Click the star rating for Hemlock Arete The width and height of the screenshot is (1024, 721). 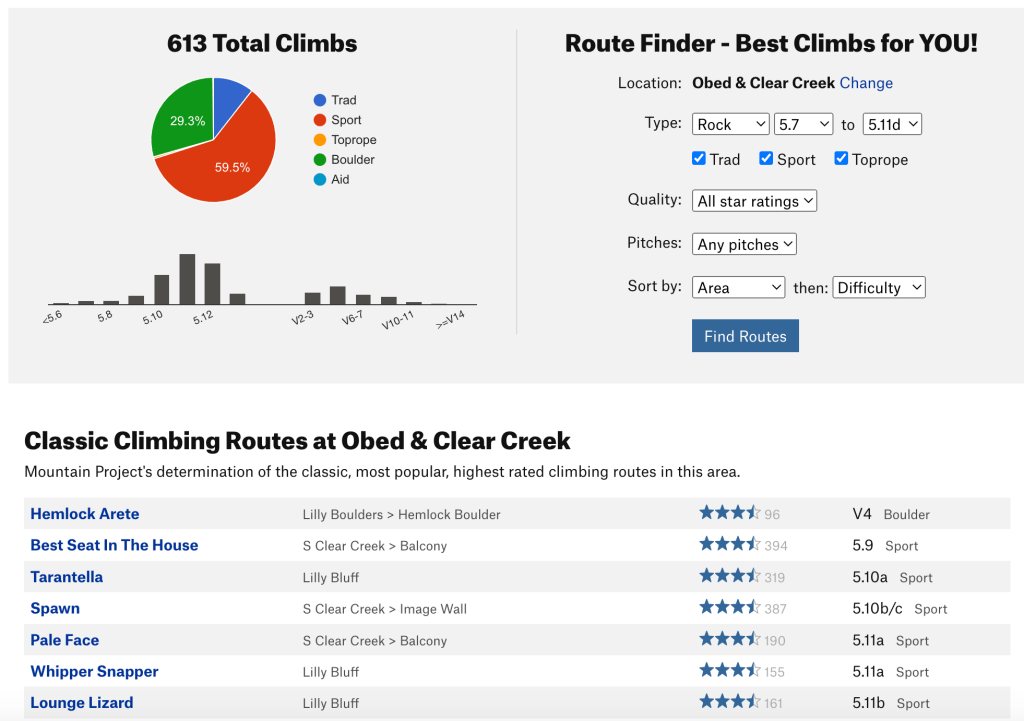(x=729, y=513)
